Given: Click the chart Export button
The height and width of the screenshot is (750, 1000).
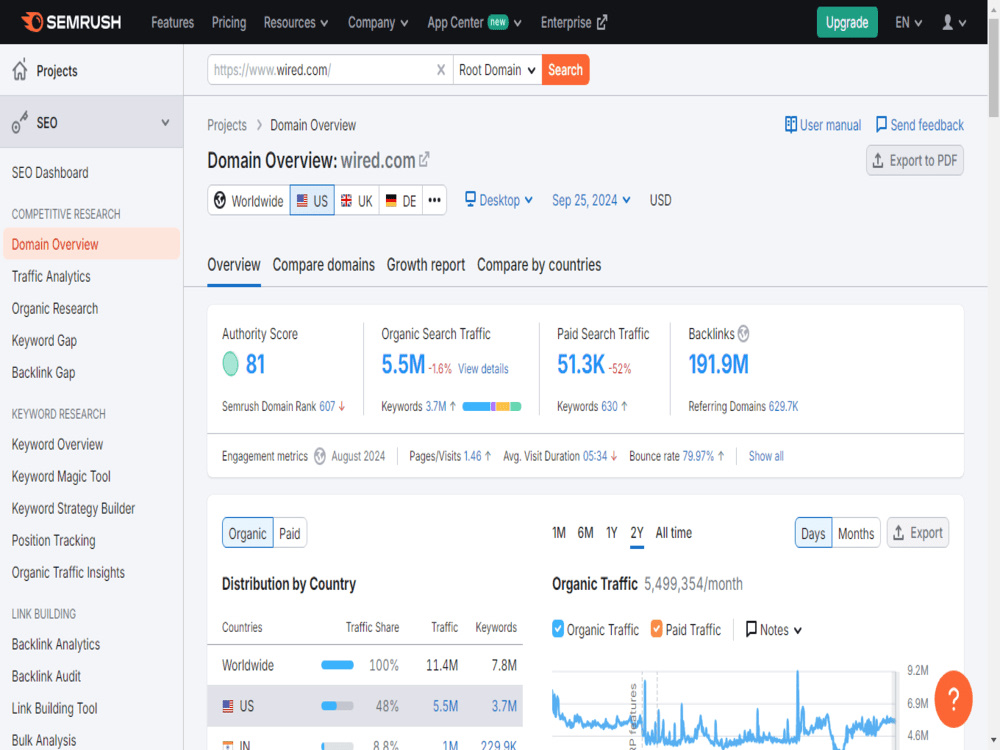Looking at the screenshot, I should 918,533.
